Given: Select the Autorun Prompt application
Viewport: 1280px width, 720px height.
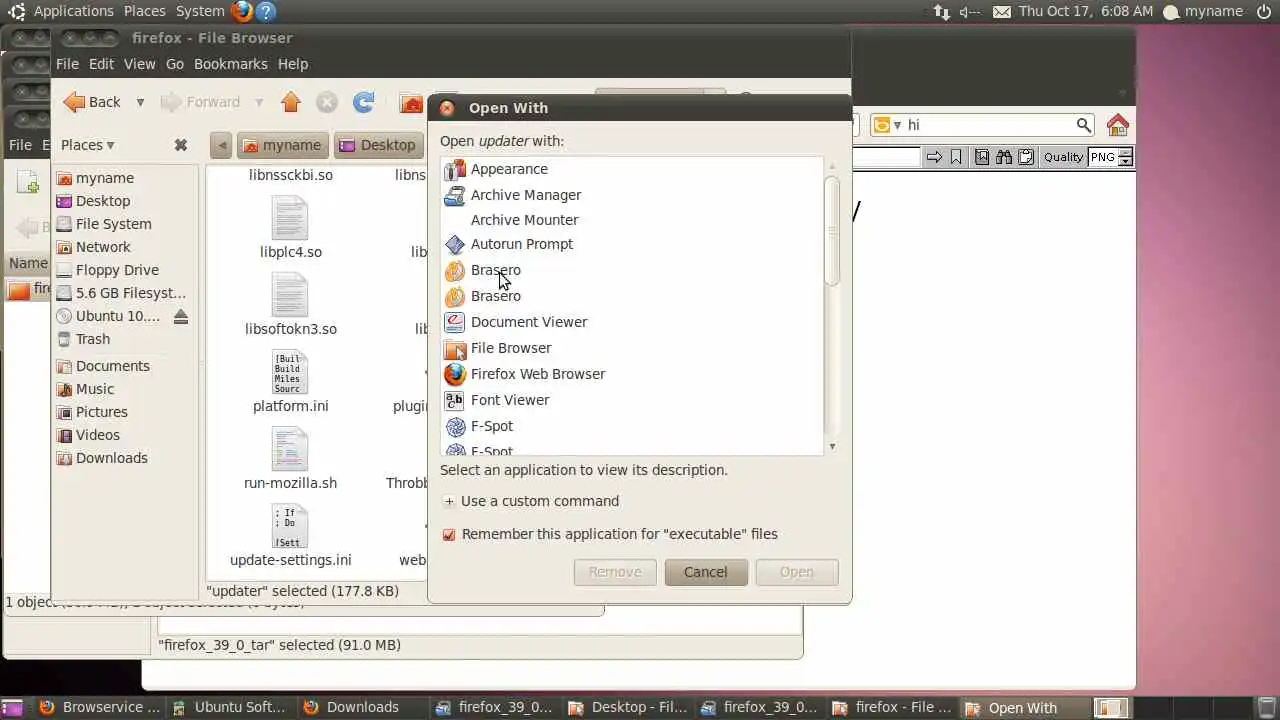Looking at the screenshot, I should coord(632,244).
